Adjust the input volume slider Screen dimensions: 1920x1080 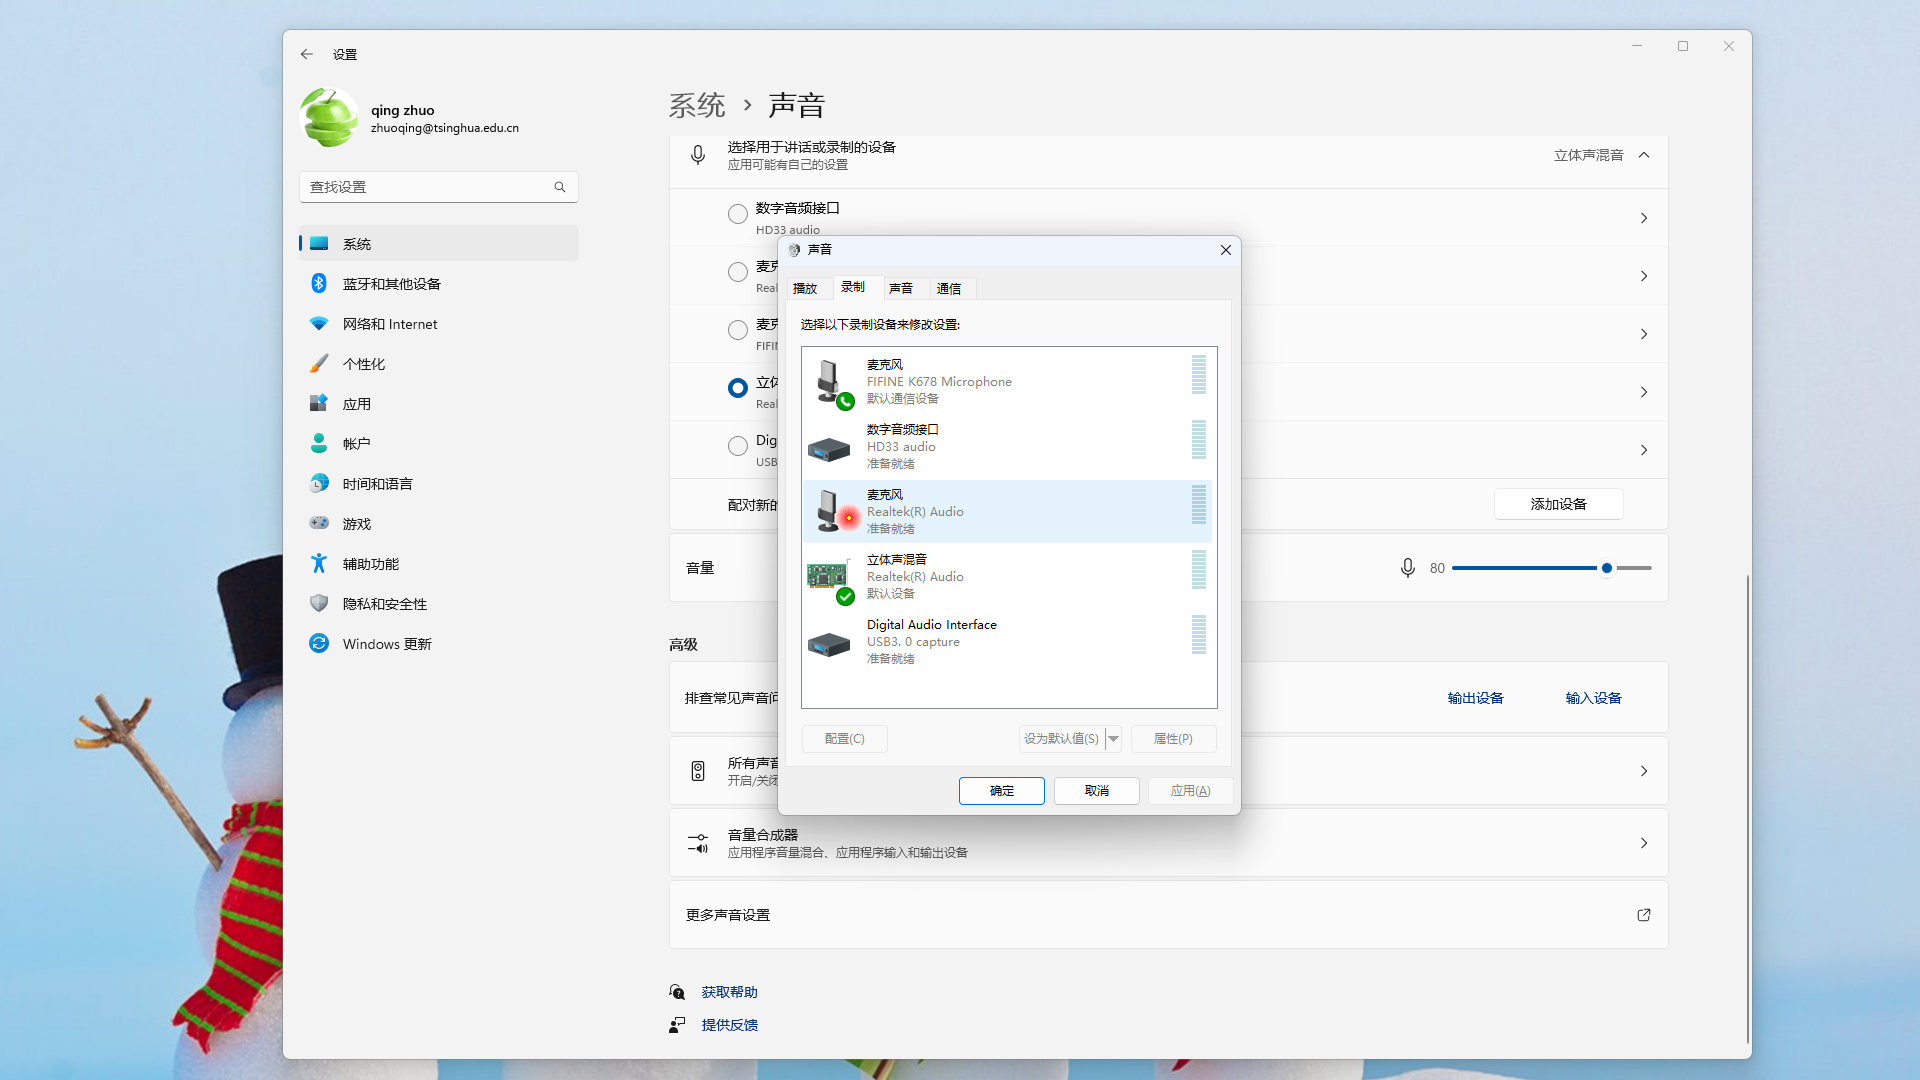pos(1606,568)
